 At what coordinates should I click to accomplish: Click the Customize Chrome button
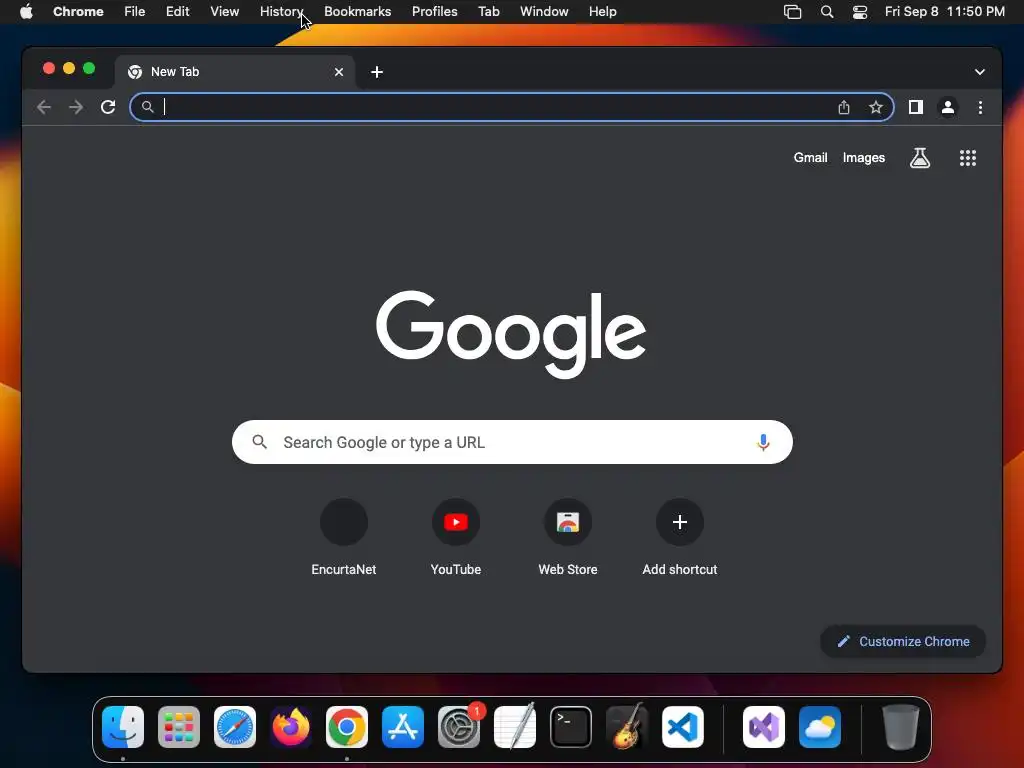pyautogui.click(x=903, y=641)
